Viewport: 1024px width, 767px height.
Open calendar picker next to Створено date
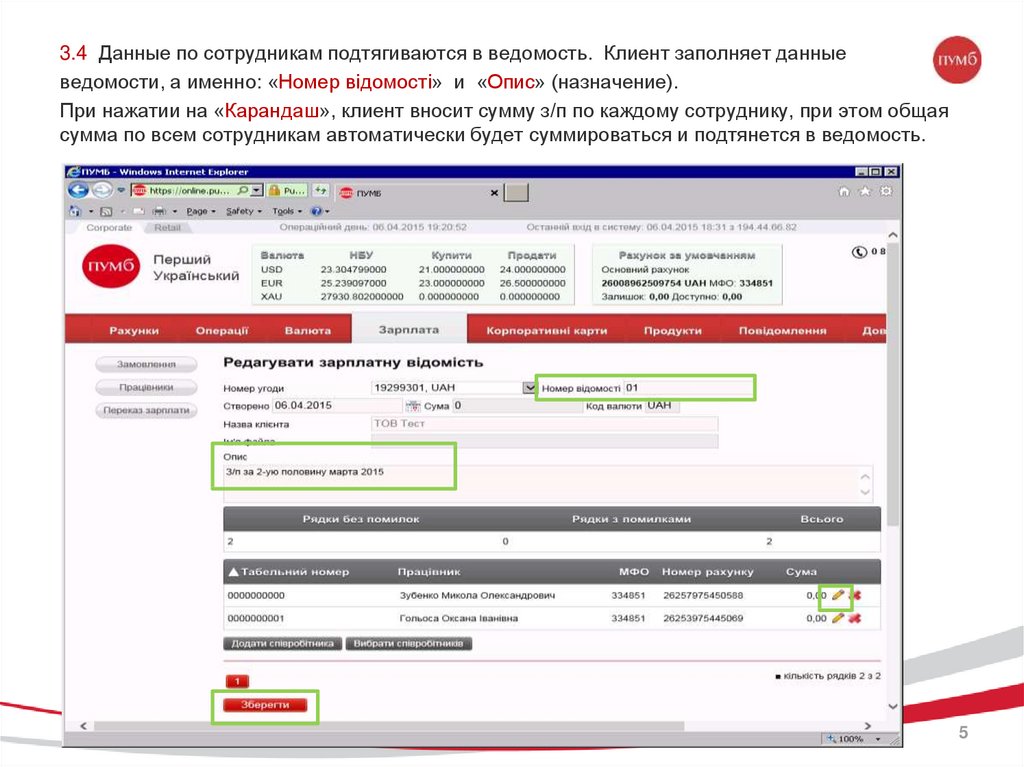tap(412, 406)
